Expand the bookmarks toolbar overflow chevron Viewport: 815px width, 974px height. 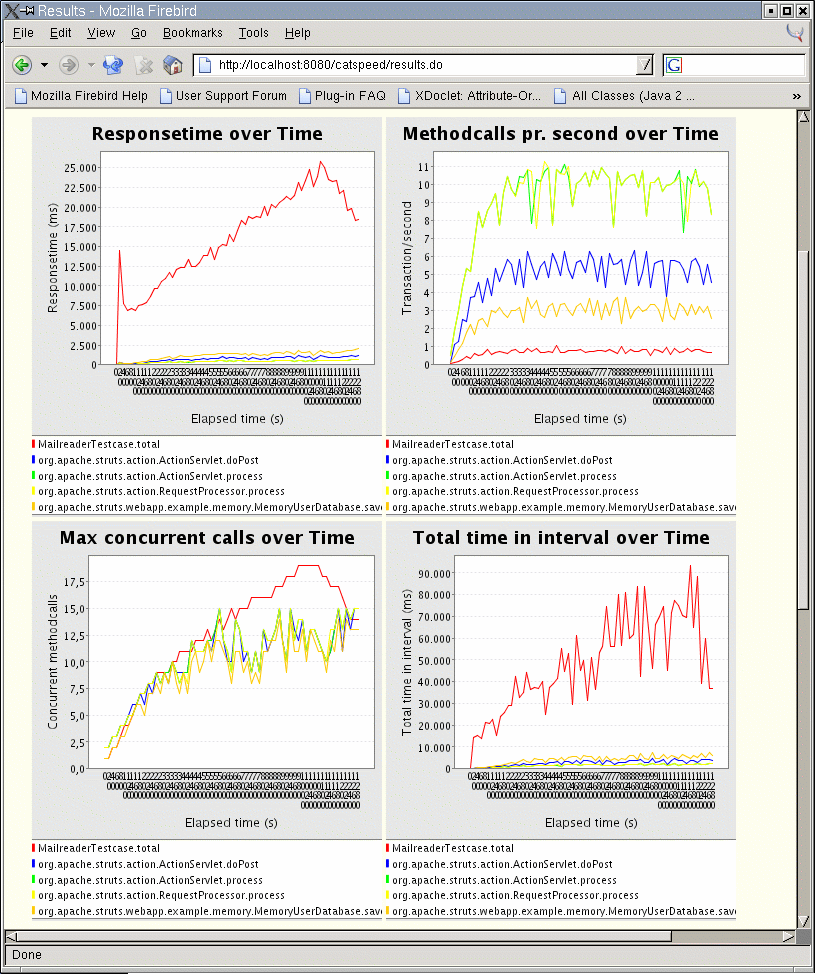coord(796,96)
